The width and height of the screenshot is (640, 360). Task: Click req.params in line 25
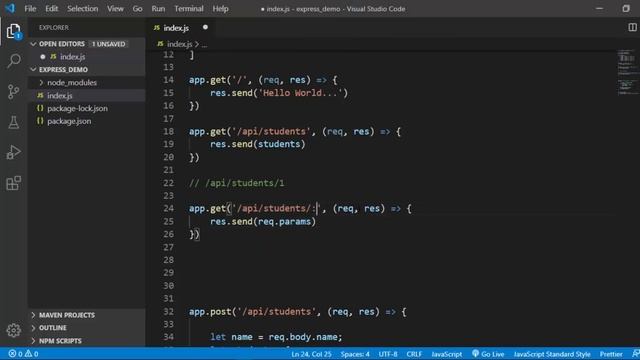coord(284,222)
